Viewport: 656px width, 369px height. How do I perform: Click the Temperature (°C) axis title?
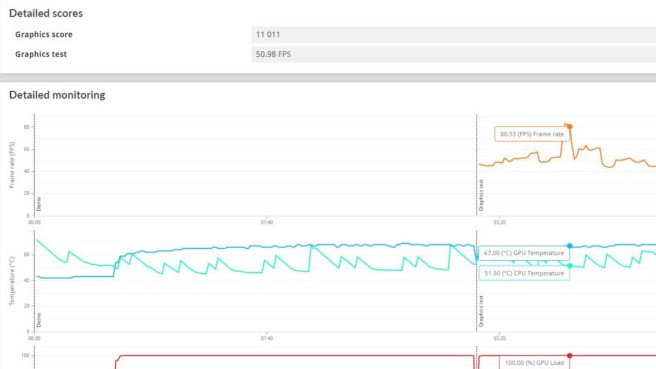(12, 281)
